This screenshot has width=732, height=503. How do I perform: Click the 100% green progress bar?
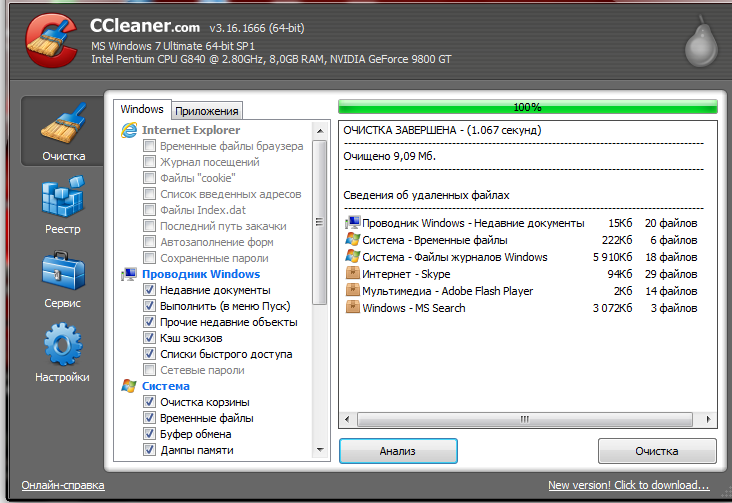click(528, 107)
